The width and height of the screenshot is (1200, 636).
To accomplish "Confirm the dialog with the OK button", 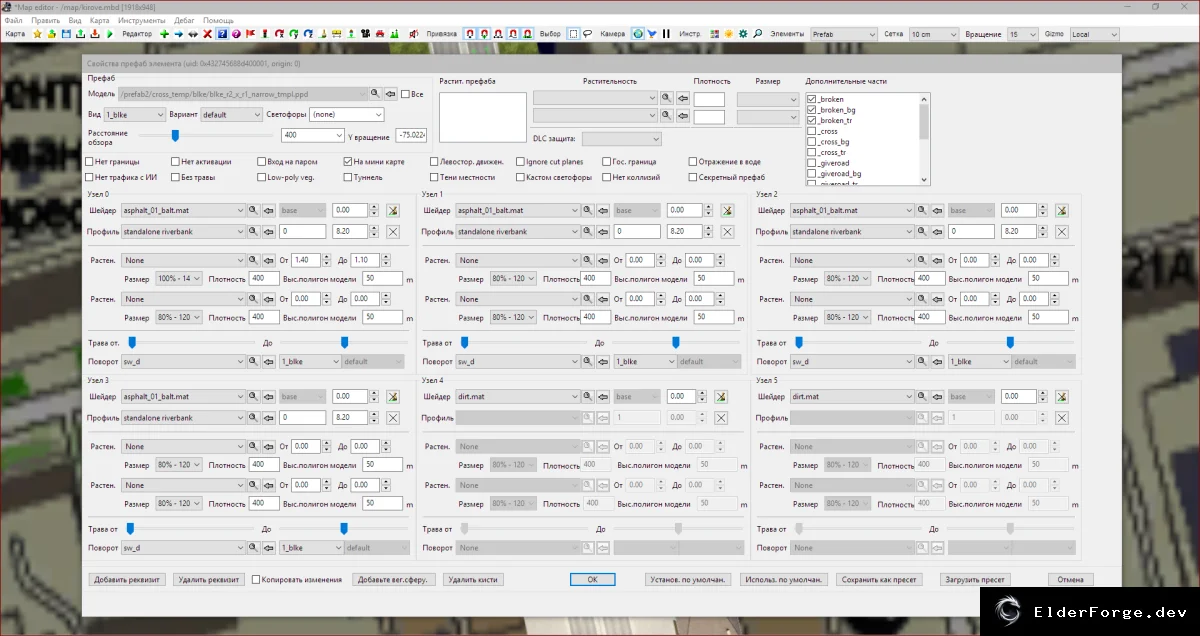I will point(592,579).
